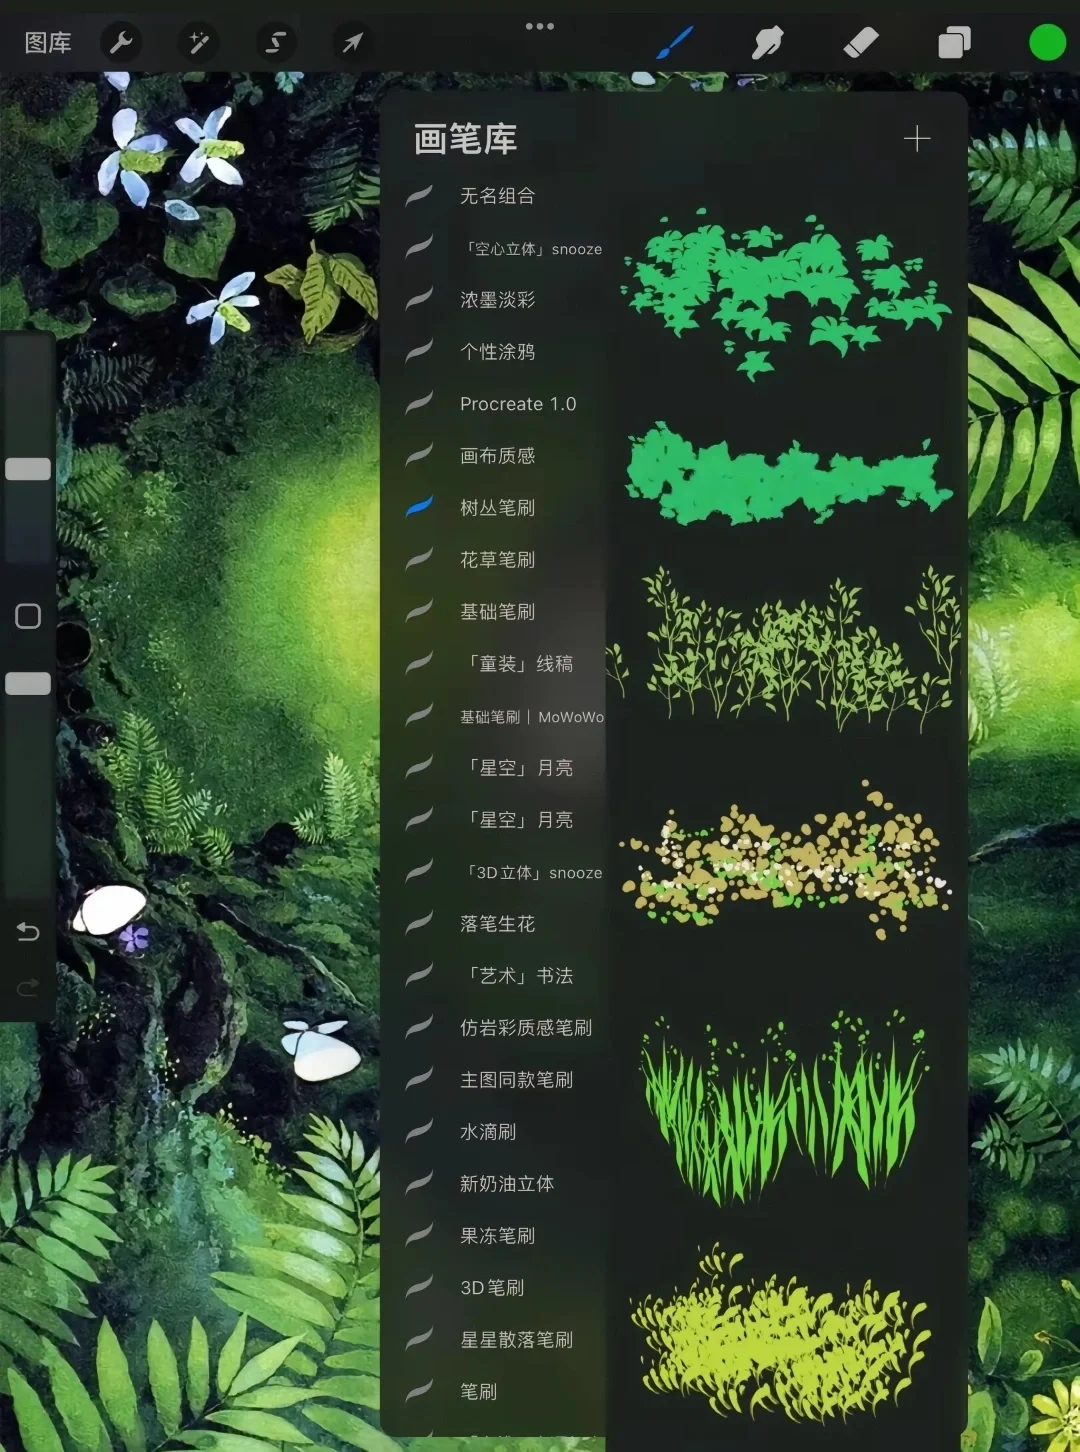
Task: Open the Smudge tool
Action: (x=767, y=43)
